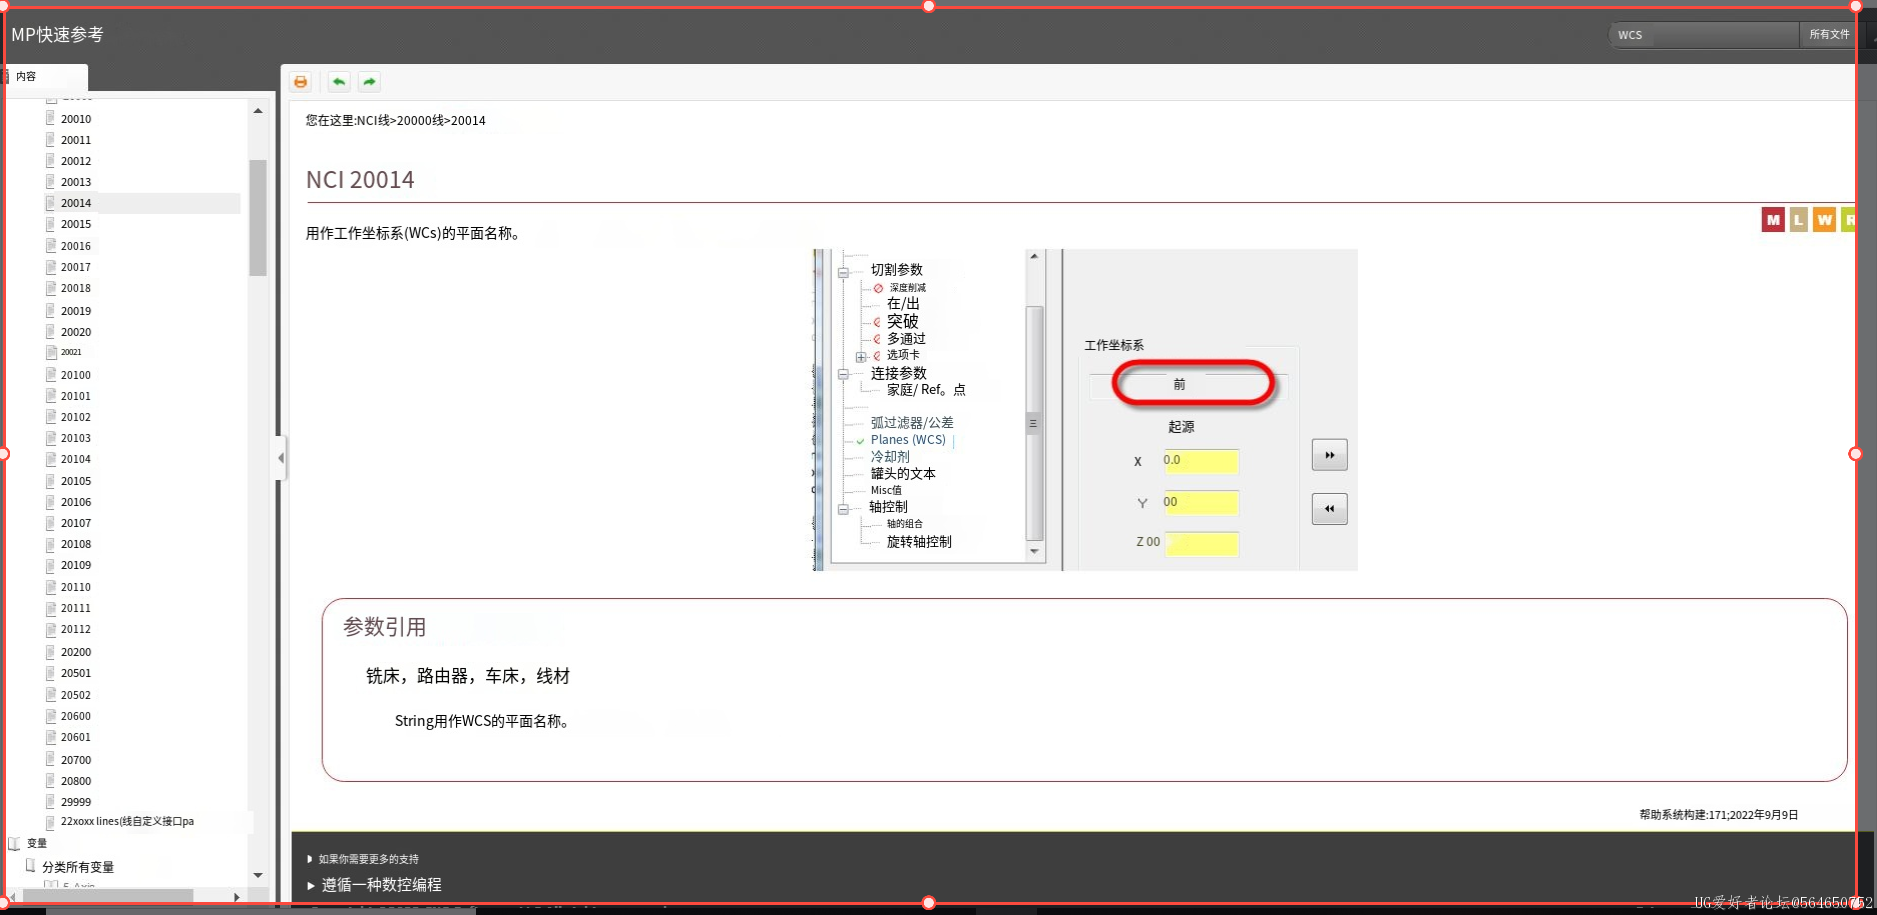Image resolution: width=1877 pixels, height=915 pixels.
Task: Switch to the 内容 tab
Action: [45, 77]
